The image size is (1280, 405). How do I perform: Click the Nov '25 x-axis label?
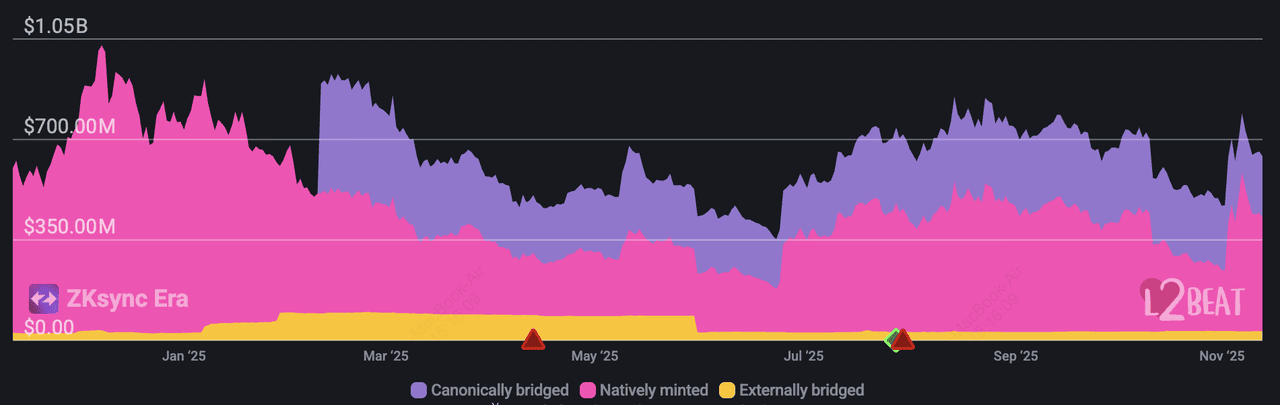tap(1221, 356)
